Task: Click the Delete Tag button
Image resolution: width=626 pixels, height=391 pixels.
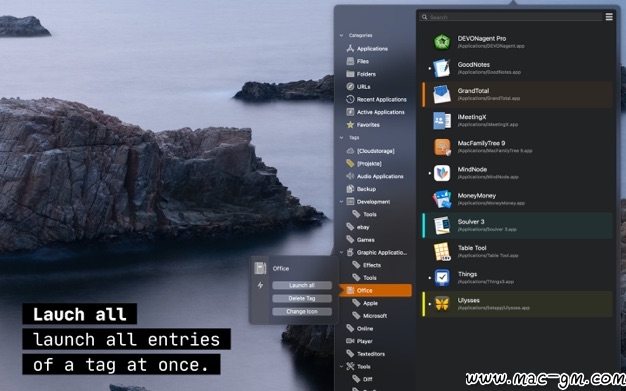Action: tap(302, 298)
